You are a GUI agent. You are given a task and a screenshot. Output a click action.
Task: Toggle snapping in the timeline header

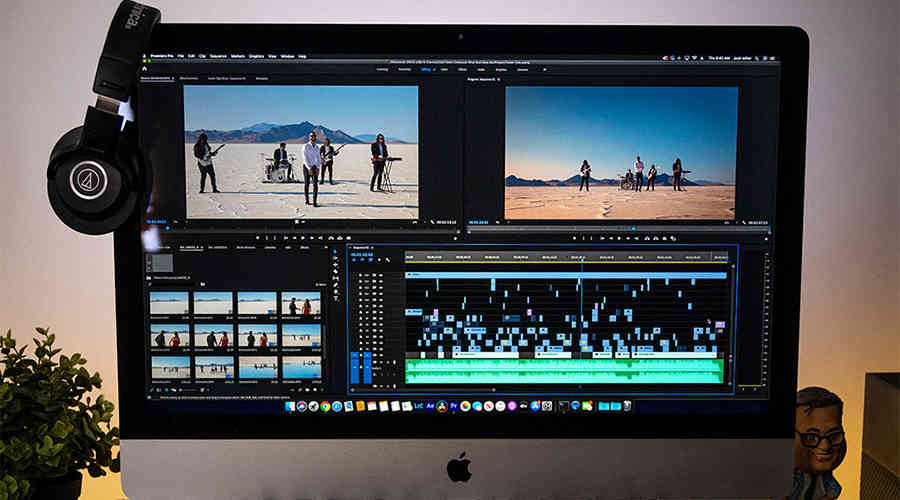(362, 258)
